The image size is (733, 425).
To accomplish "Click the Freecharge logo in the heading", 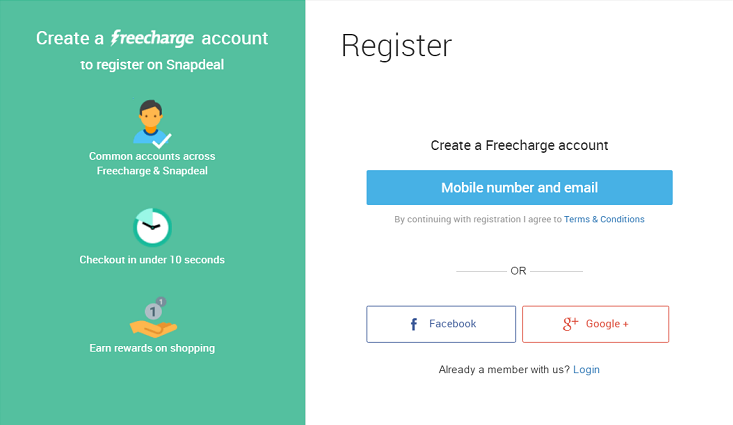I will [x=152, y=38].
